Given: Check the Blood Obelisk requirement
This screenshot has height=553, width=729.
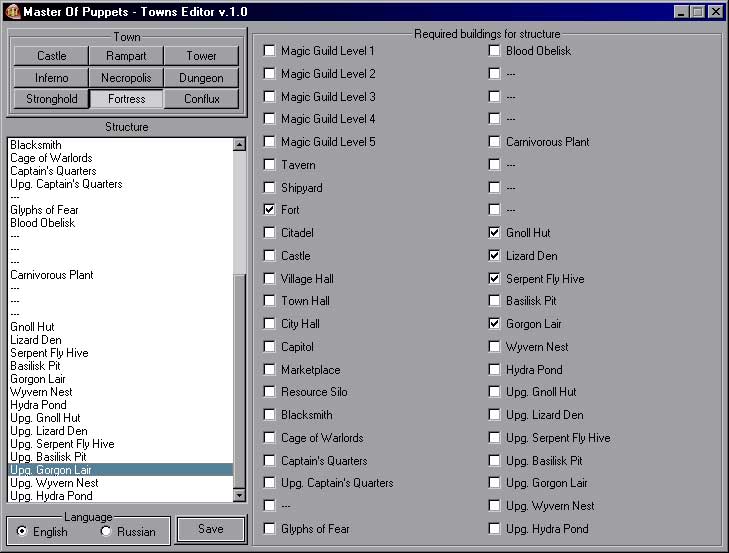Looking at the screenshot, I should click(x=494, y=50).
